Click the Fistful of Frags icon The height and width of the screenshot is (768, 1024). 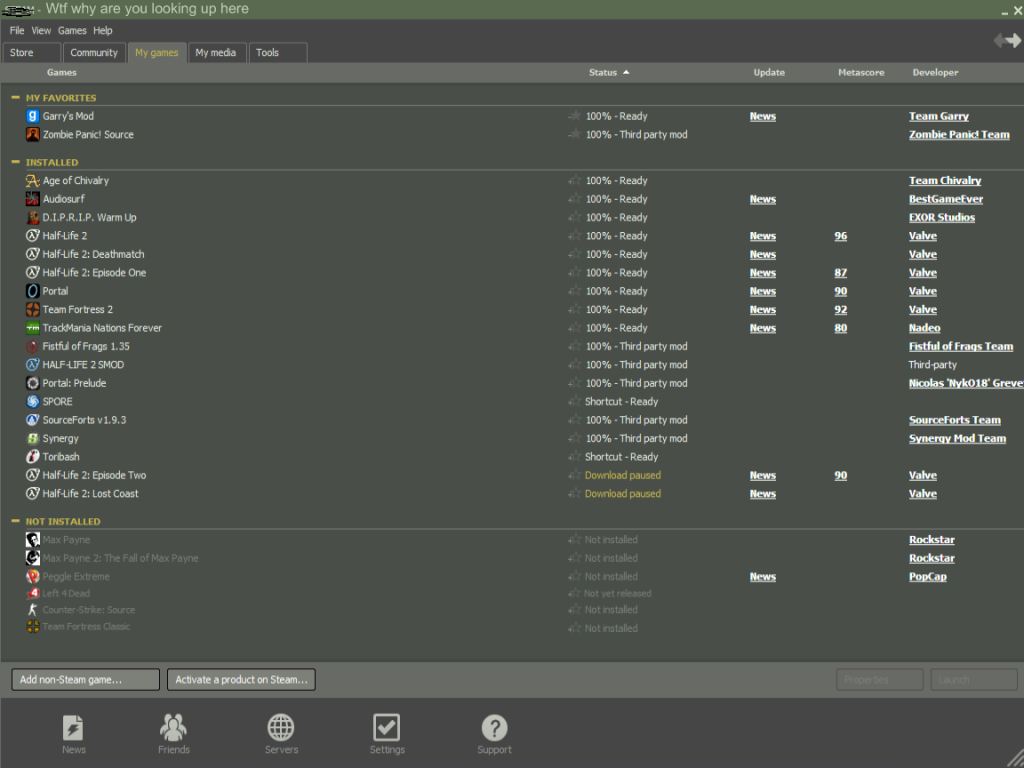click(x=33, y=346)
